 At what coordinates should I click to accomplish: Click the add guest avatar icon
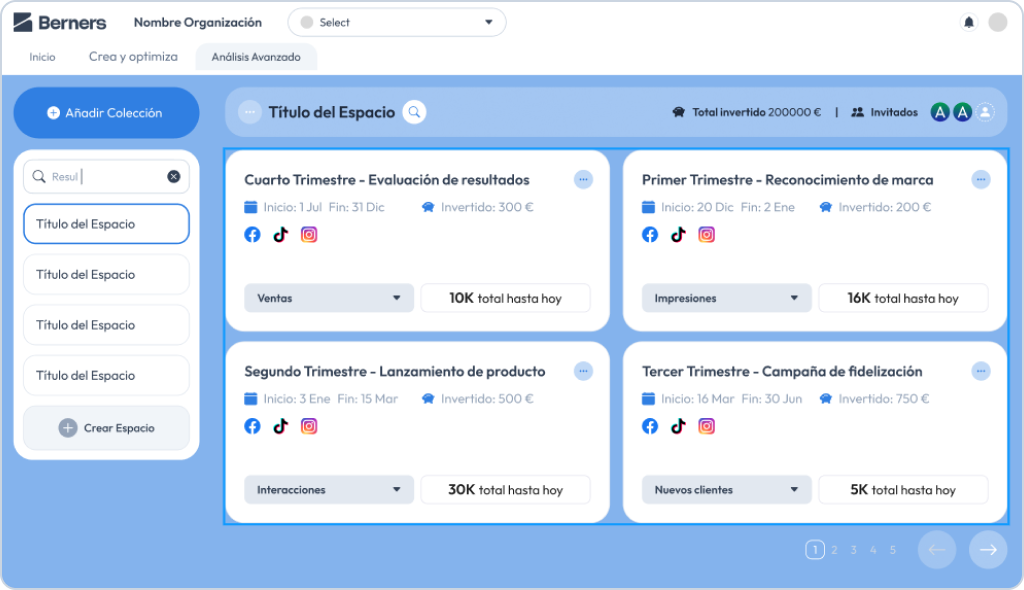[x=986, y=112]
